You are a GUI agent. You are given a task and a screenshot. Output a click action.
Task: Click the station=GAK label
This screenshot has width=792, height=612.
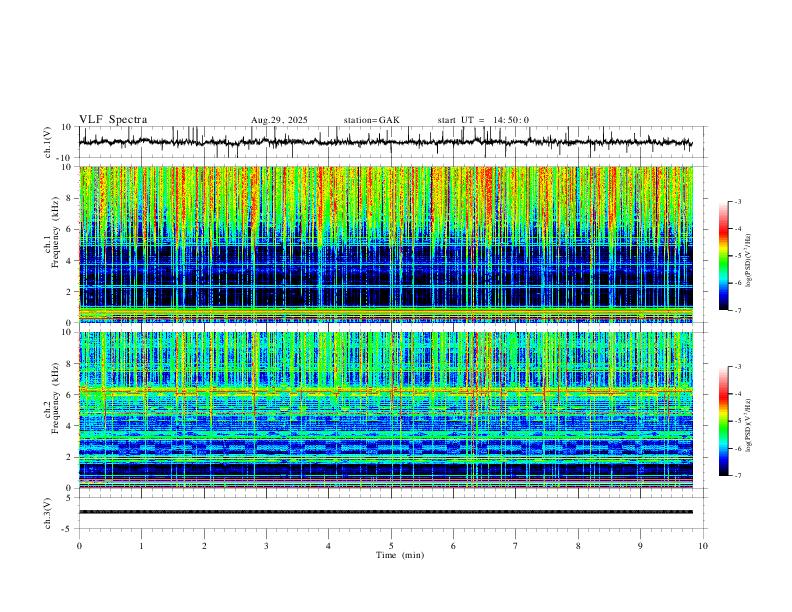tap(371, 120)
